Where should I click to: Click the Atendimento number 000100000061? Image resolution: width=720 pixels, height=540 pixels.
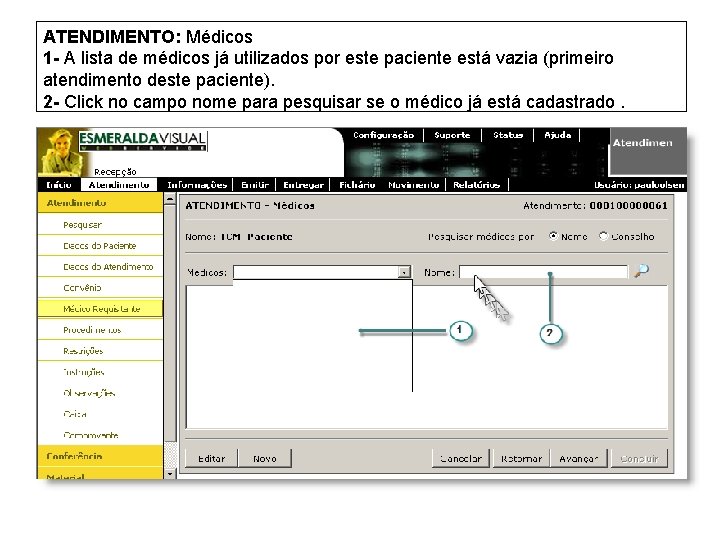pos(628,206)
